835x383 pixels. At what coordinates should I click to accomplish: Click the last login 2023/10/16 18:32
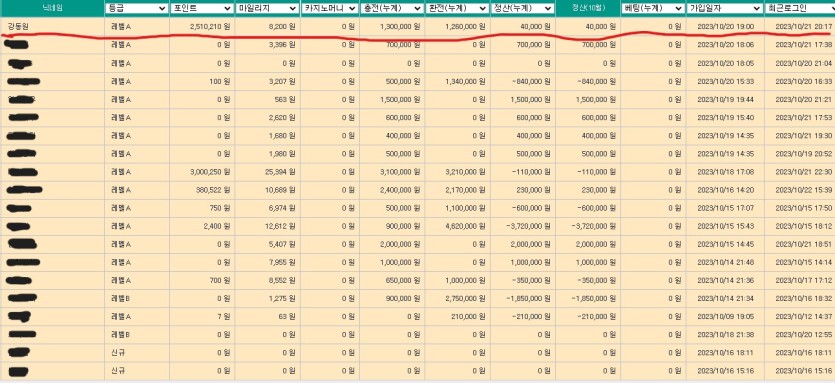pos(804,299)
